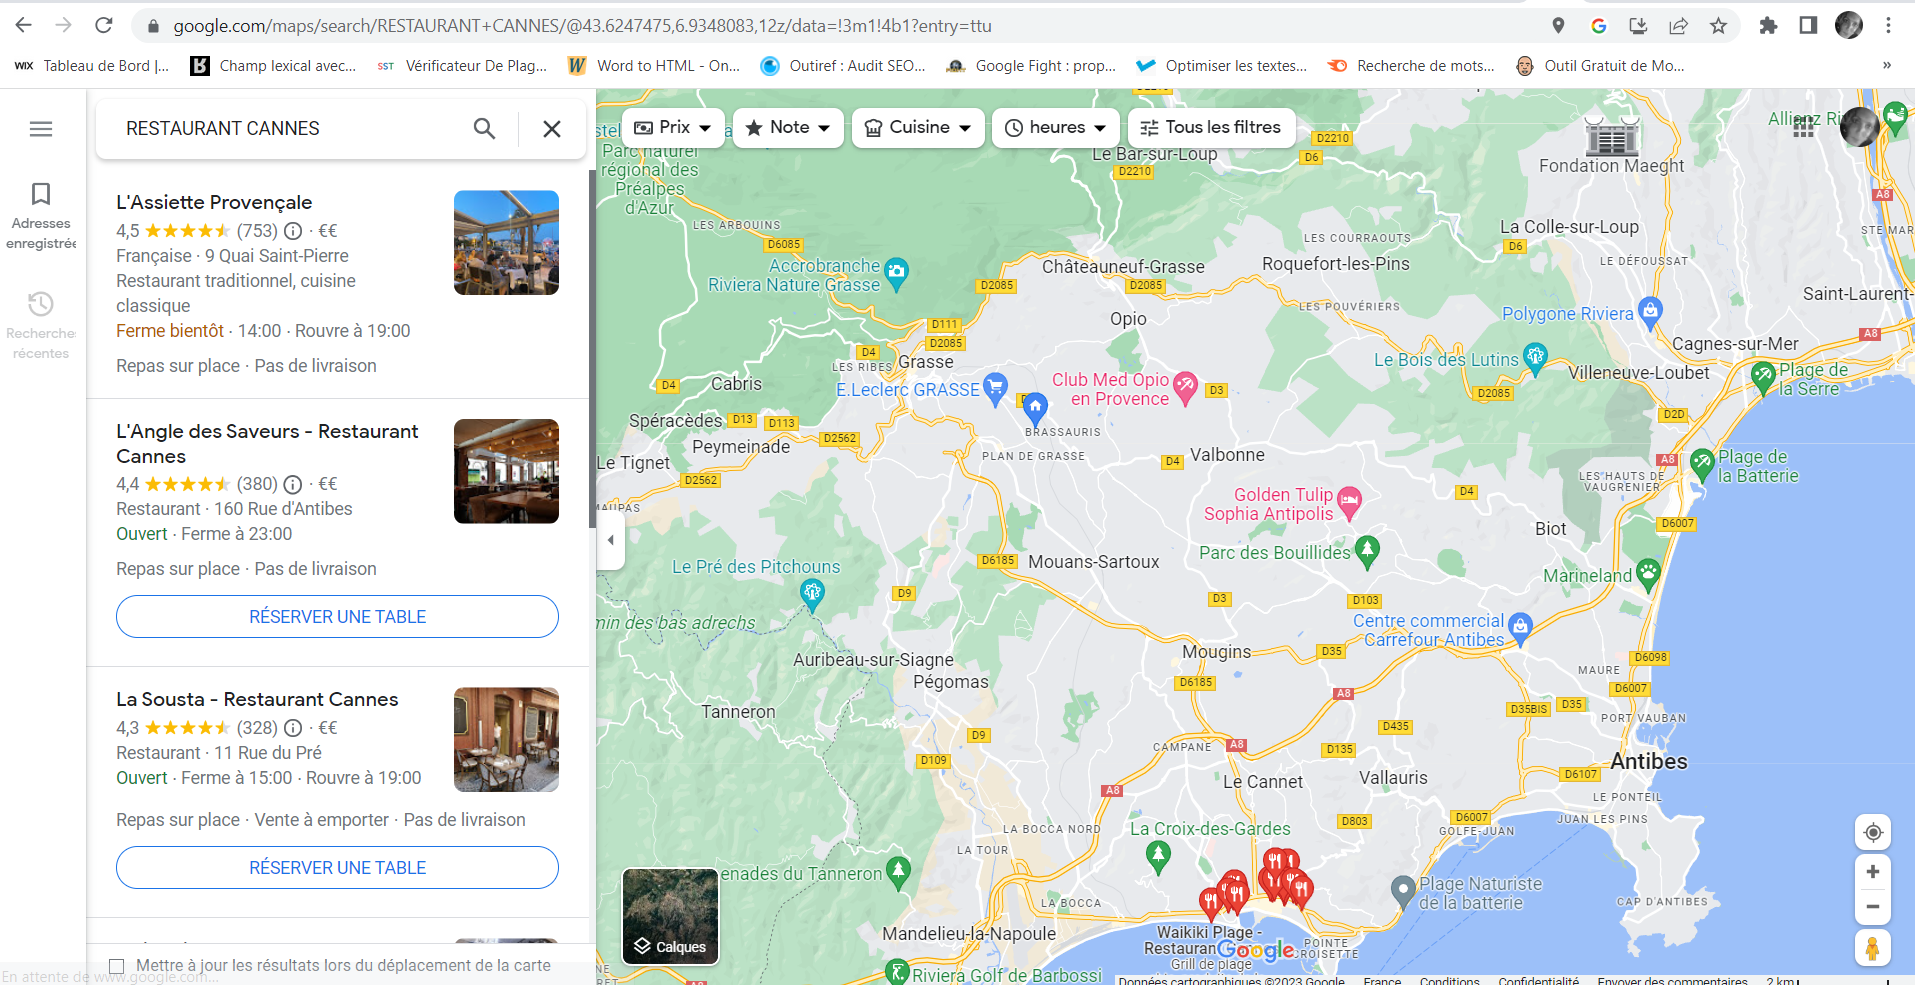Select the Pegman for Street View

(1872, 947)
